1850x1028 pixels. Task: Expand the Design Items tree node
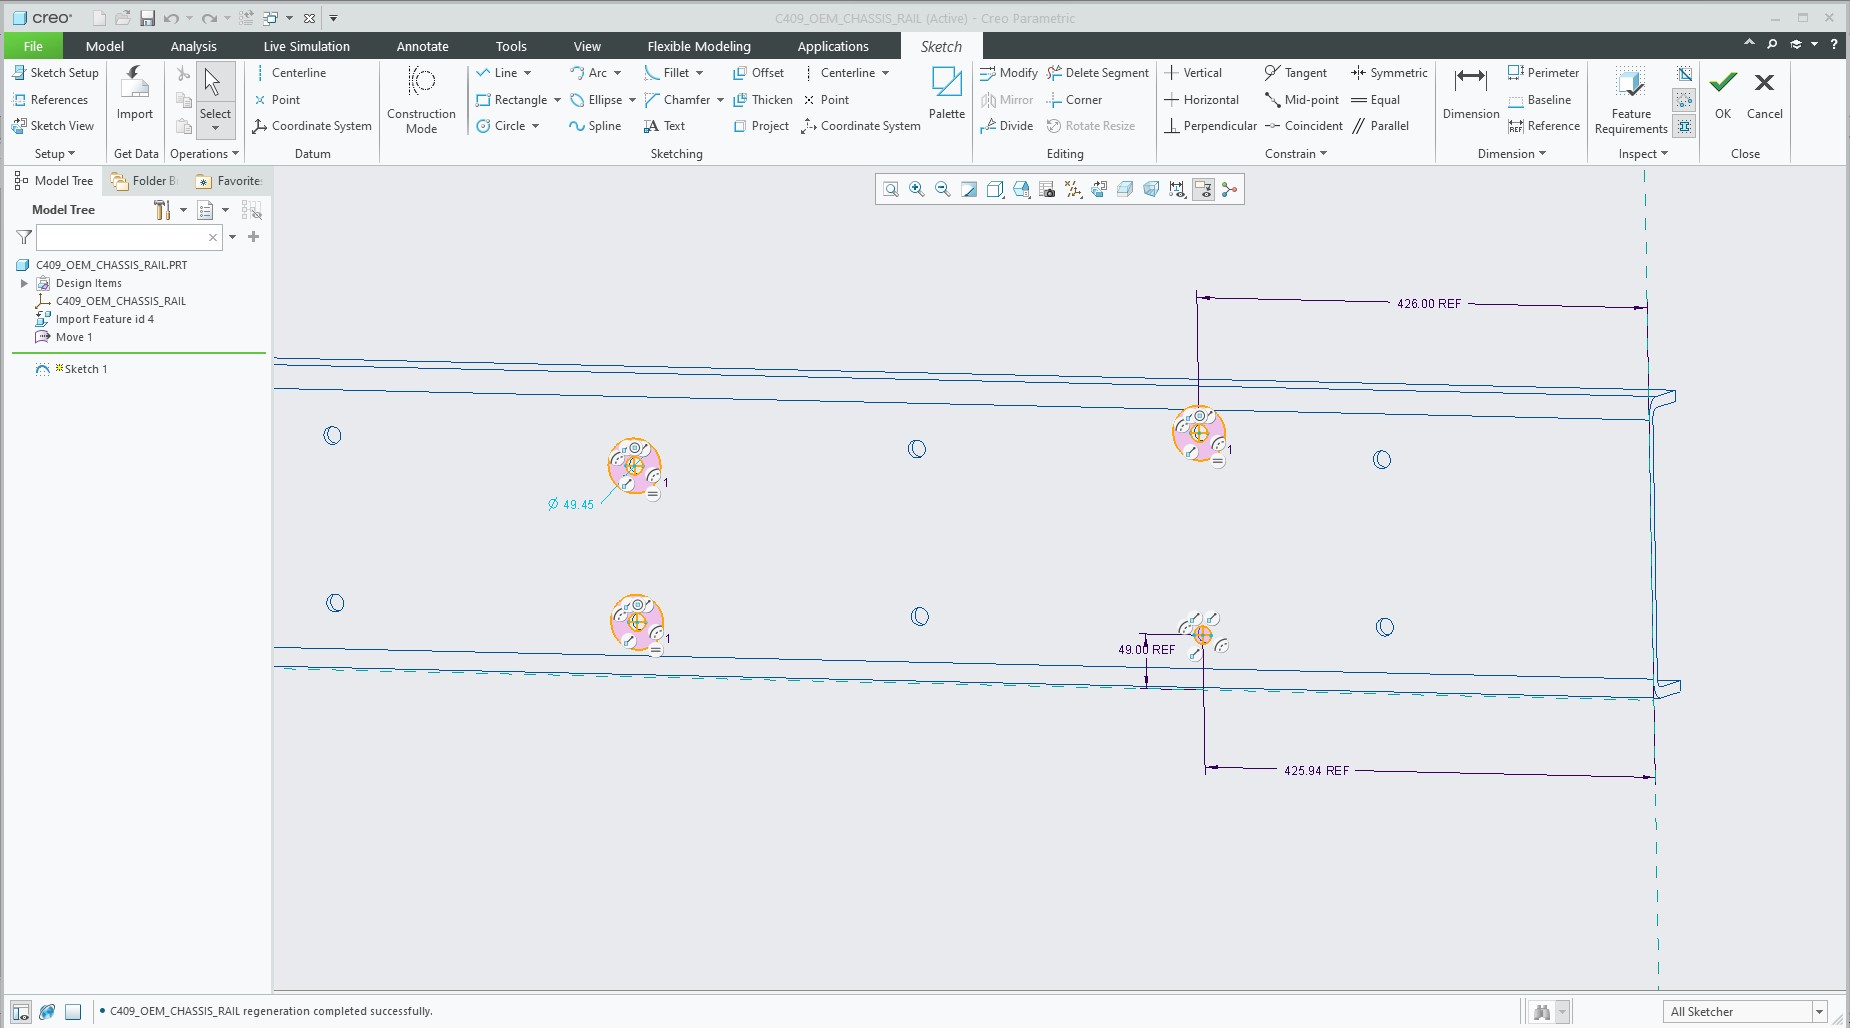click(x=23, y=283)
